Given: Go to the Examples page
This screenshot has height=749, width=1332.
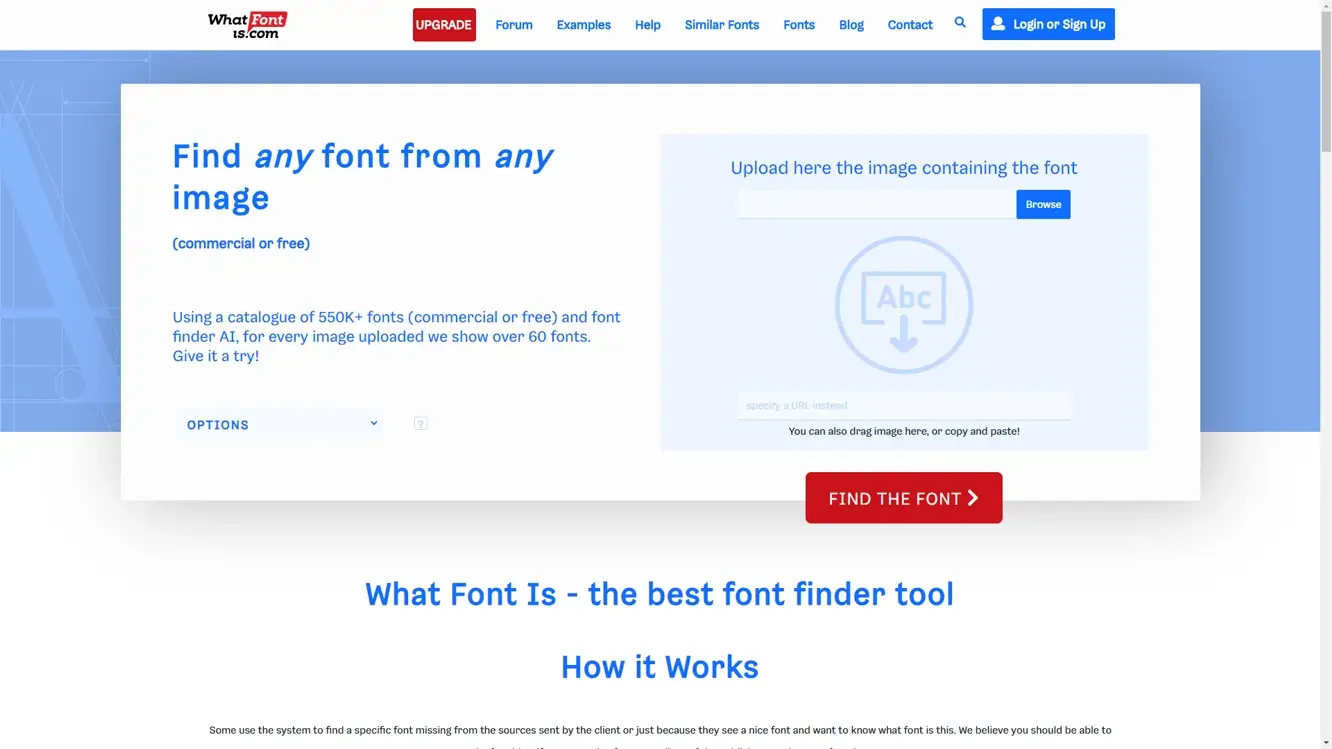Looking at the screenshot, I should click(x=583, y=25).
